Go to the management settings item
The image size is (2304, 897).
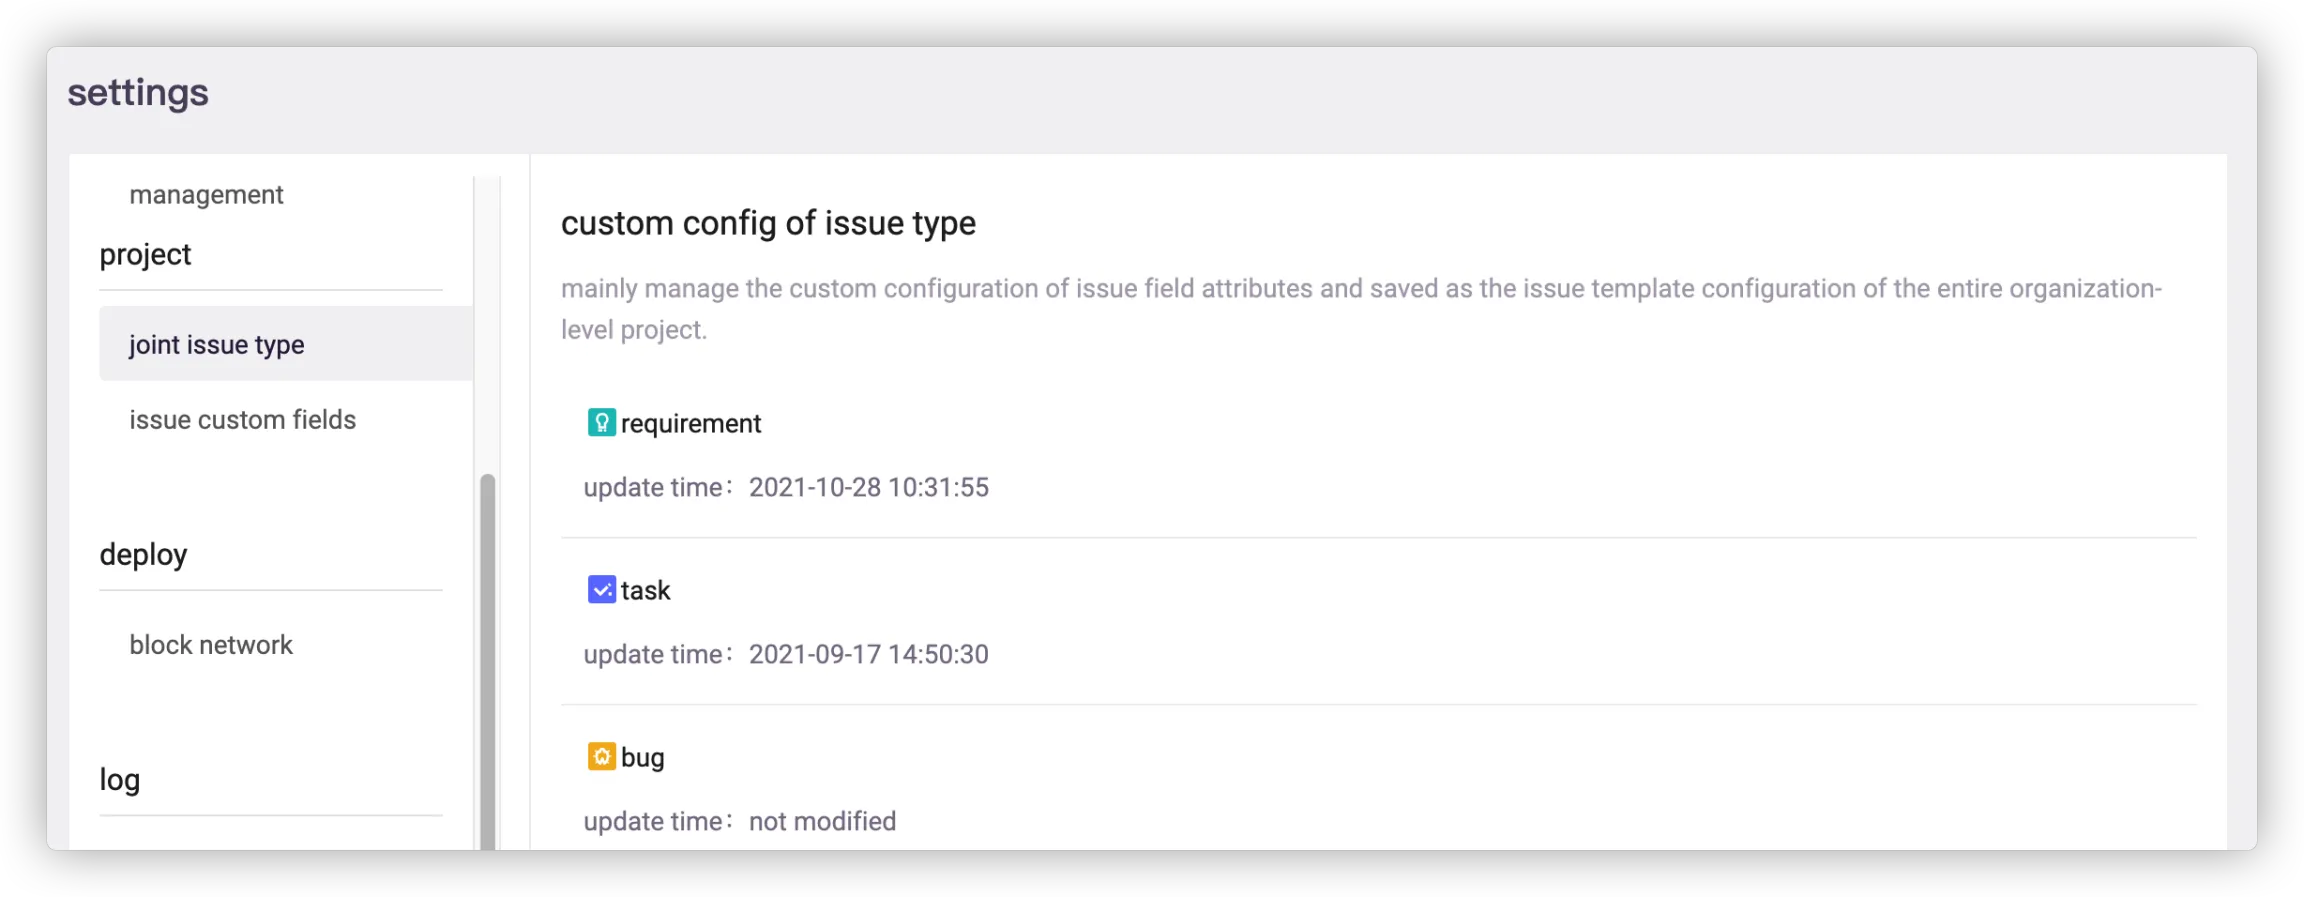pyautogui.click(x=206, y=195)
